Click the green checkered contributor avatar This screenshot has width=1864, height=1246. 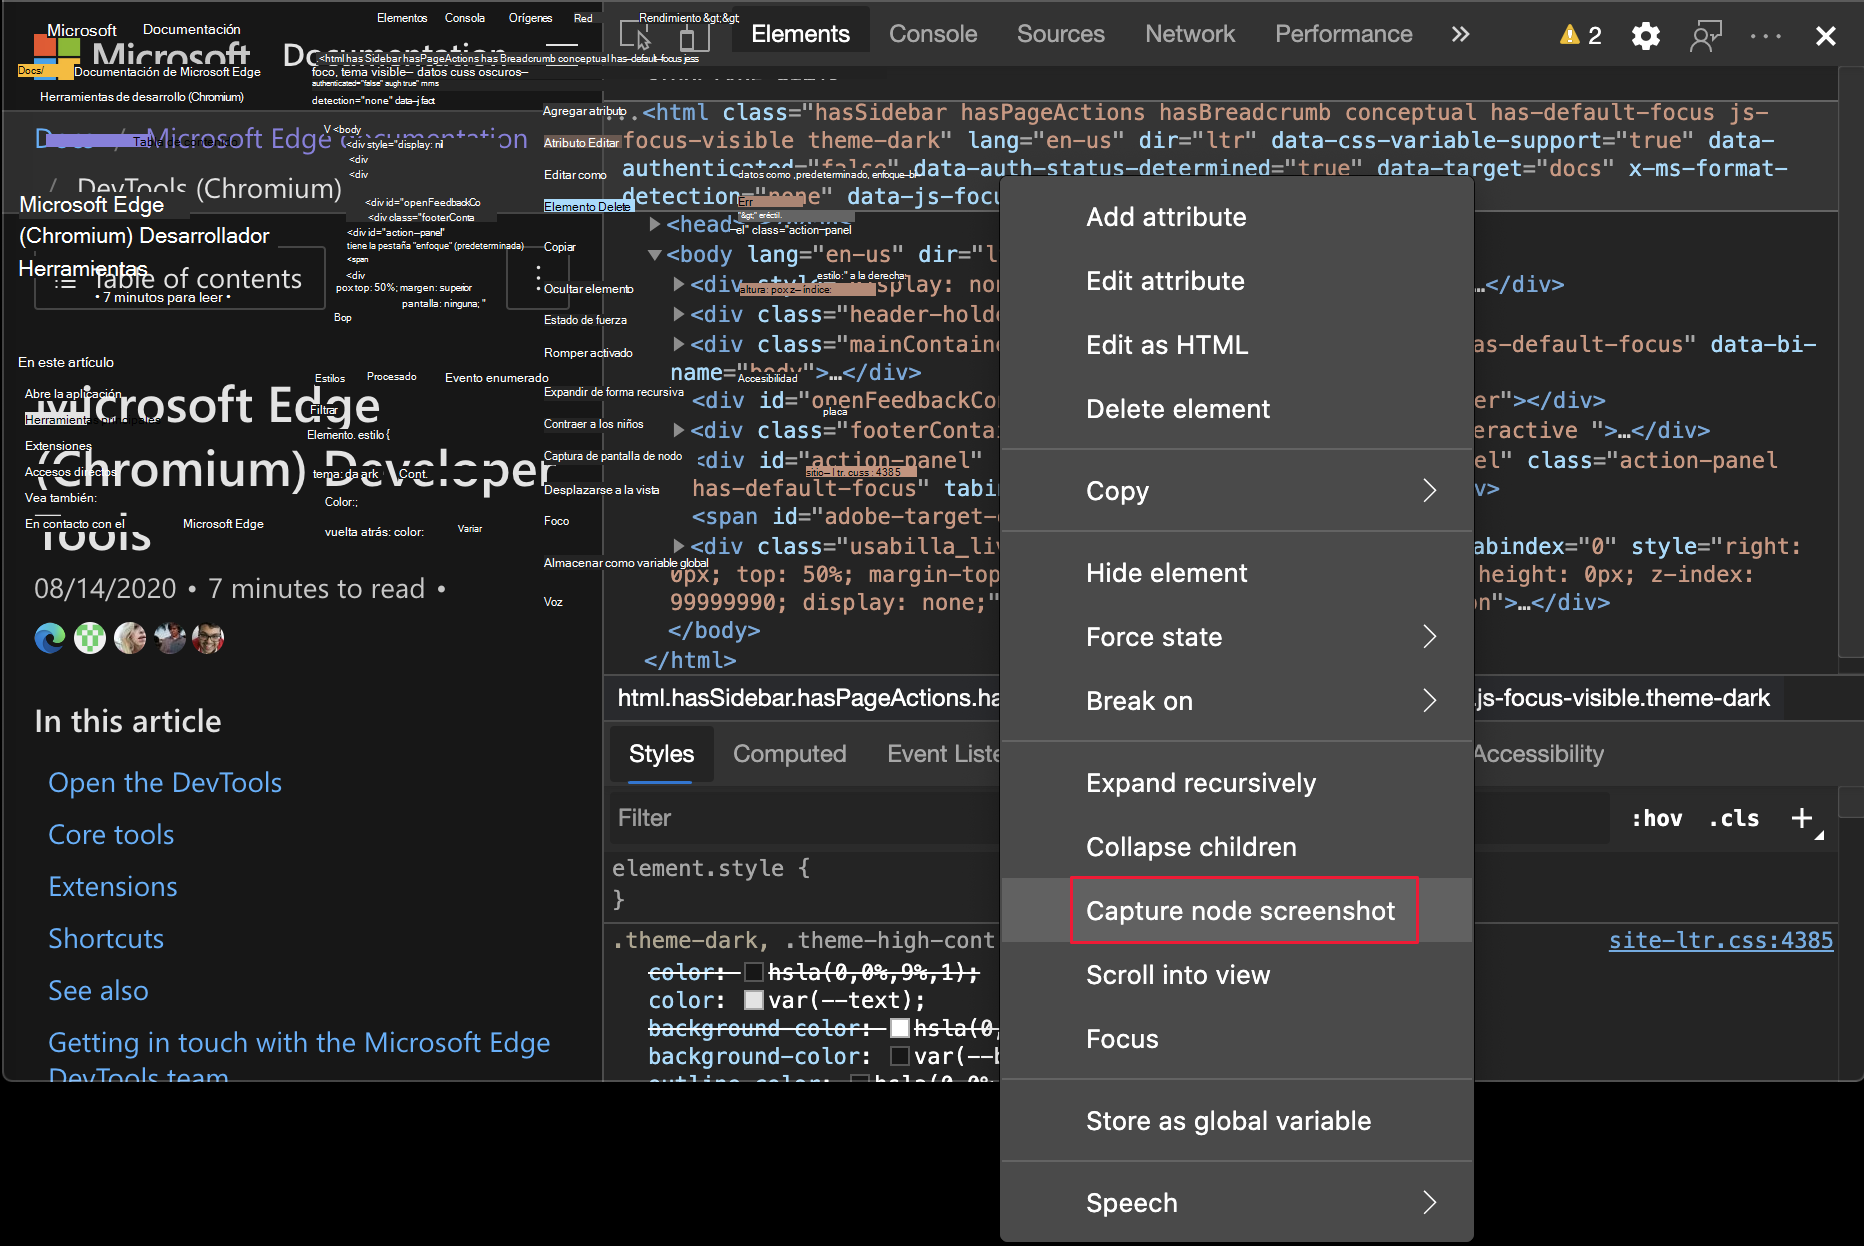[90, 638]
